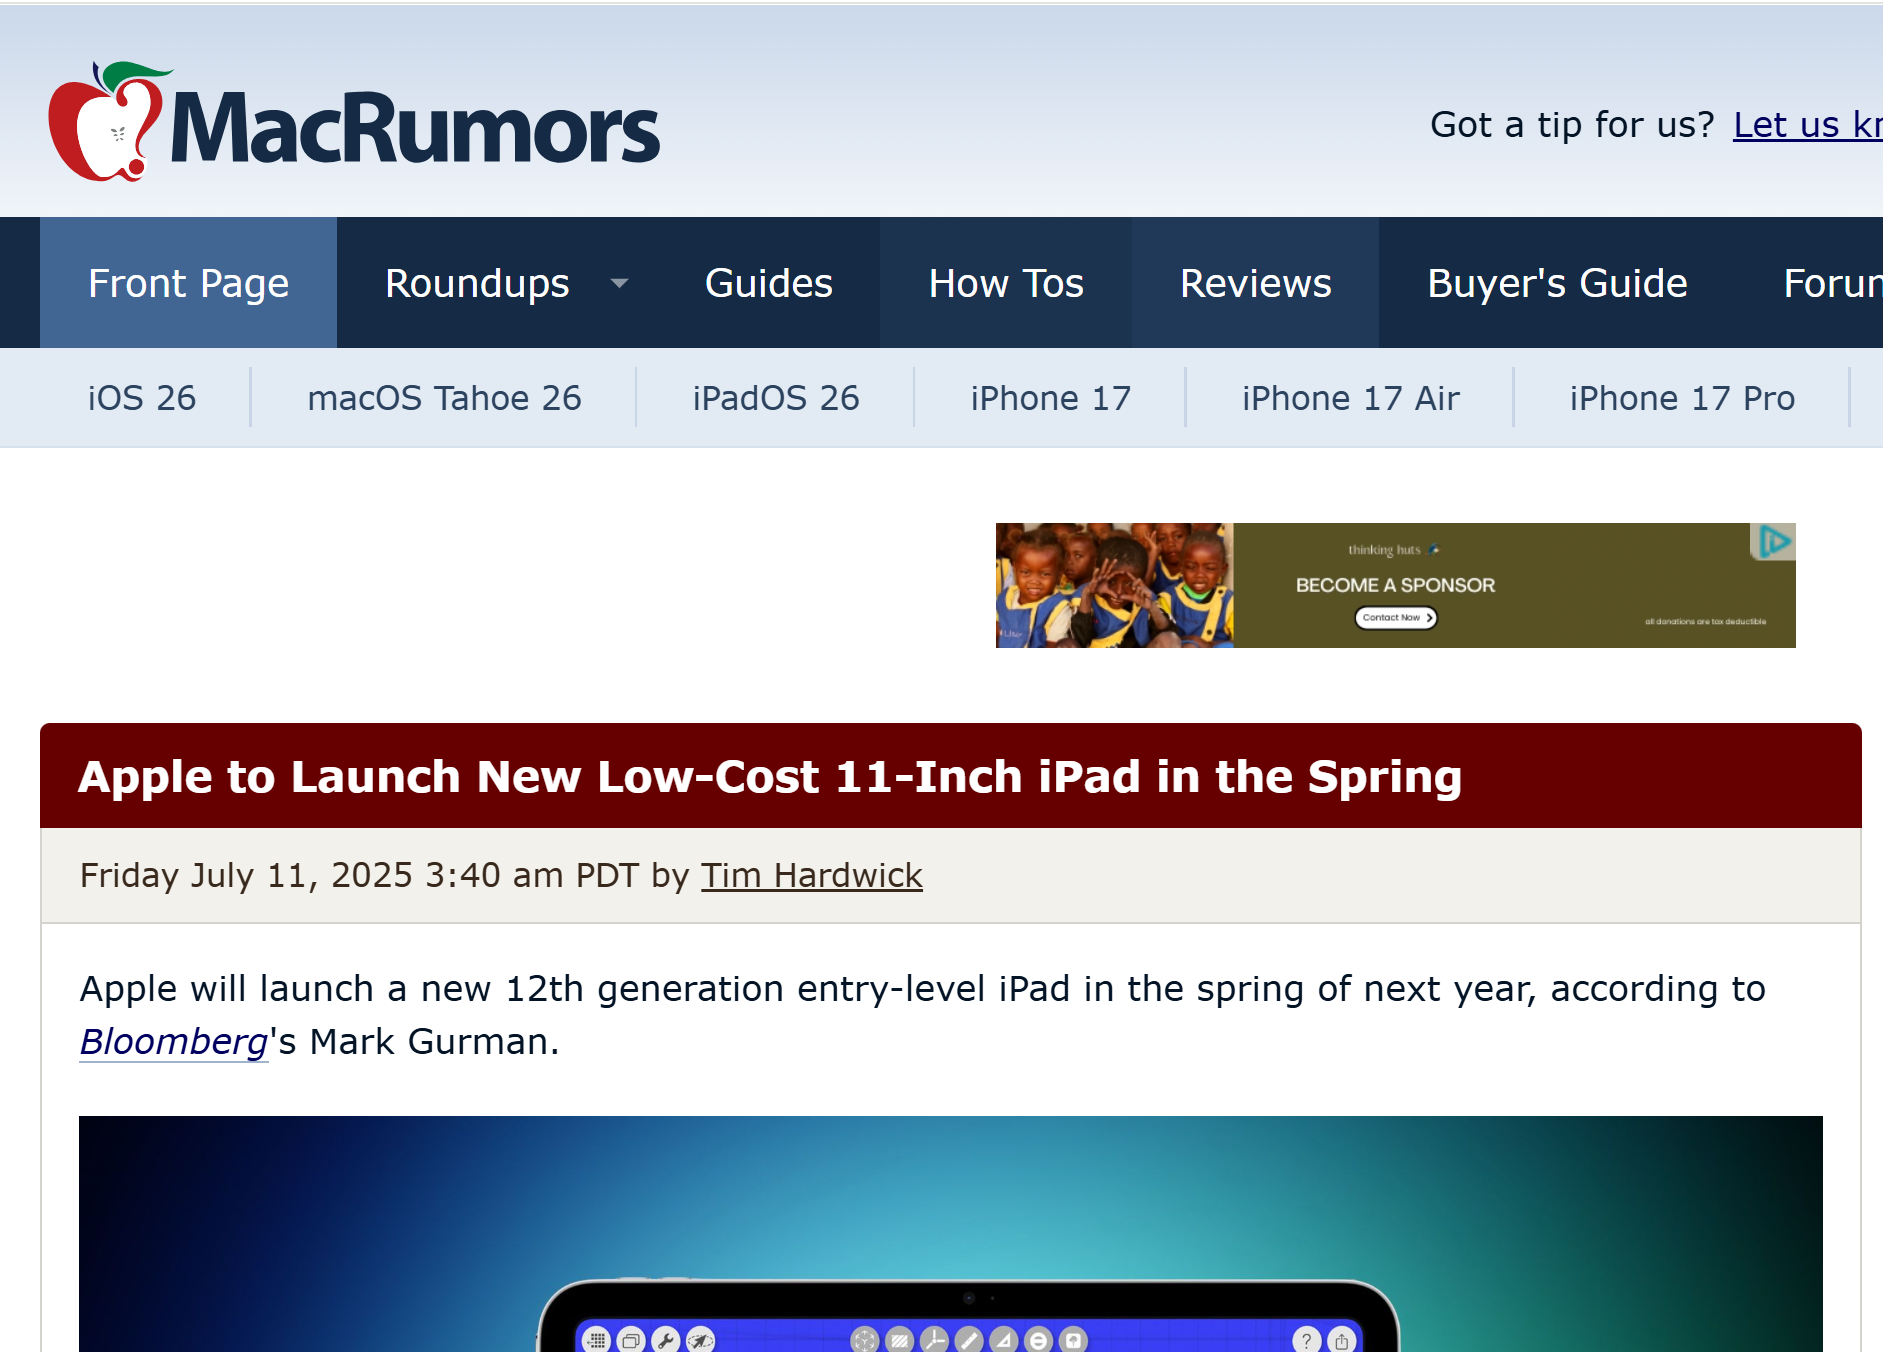Click the children photo in the sponsor ad

point(1115,585)
